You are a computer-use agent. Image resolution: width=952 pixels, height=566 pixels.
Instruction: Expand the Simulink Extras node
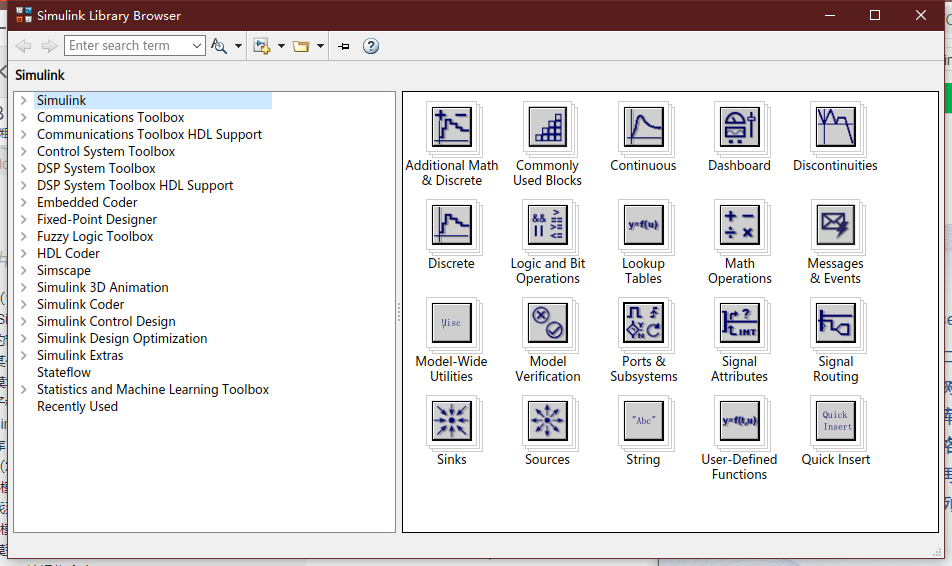(x=24, y=355)
